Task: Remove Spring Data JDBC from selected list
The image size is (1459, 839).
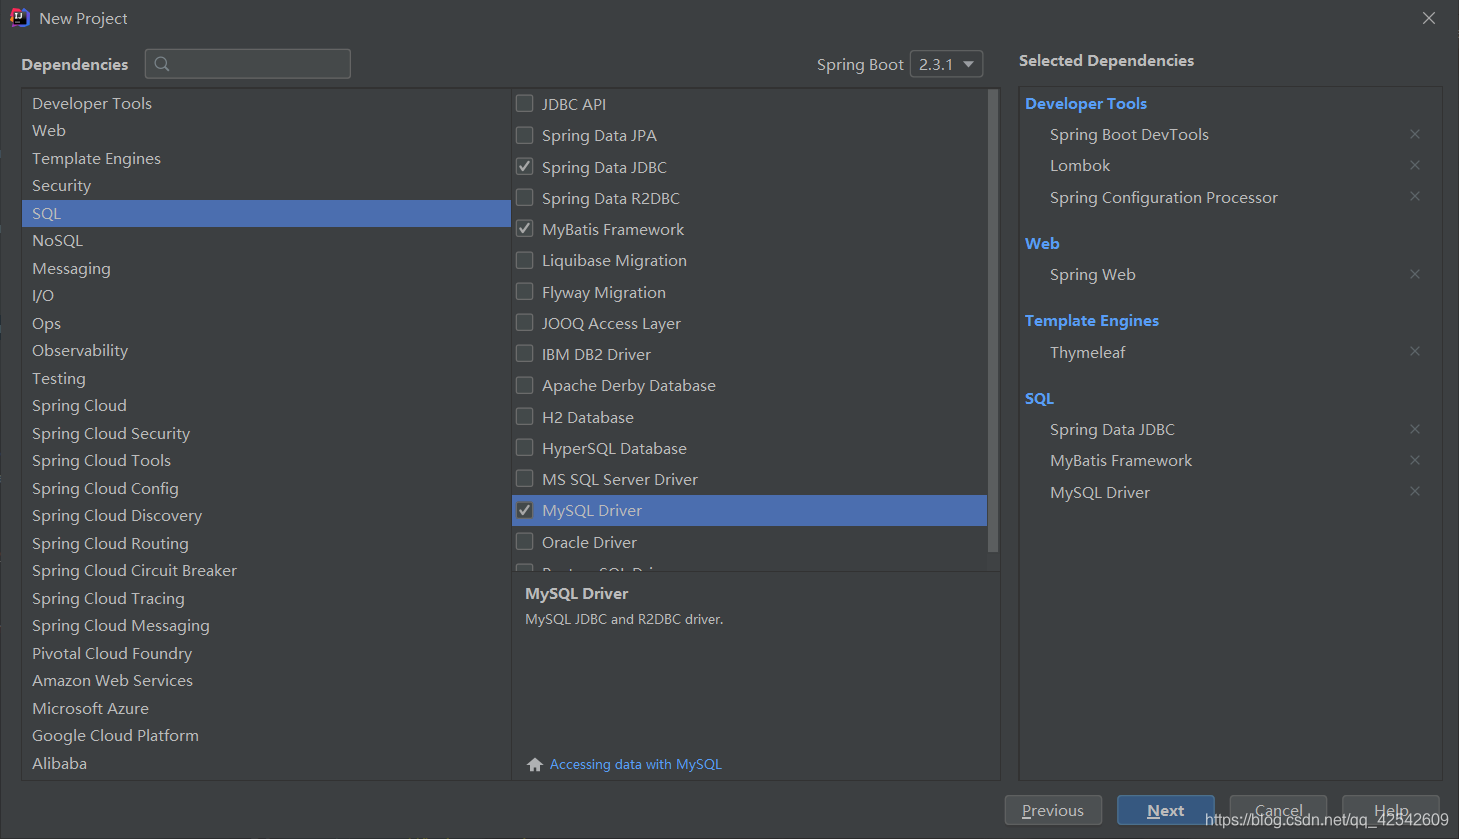Action: tap(1415, 429)
